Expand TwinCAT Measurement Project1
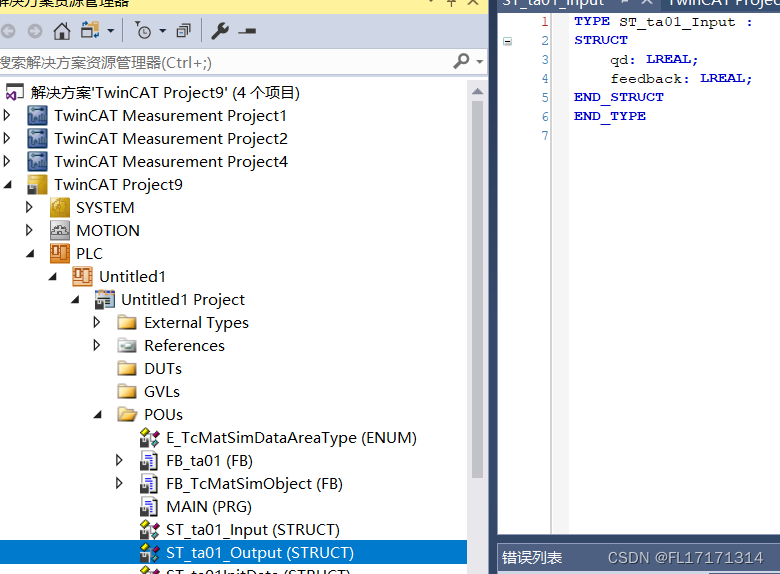This screenshot has width=780, height=574. pos(6,116)
